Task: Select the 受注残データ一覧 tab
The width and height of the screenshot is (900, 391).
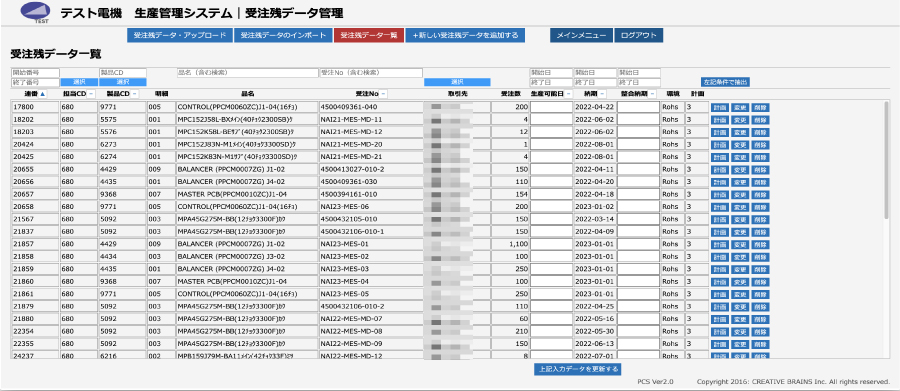Action: point(368,36)
